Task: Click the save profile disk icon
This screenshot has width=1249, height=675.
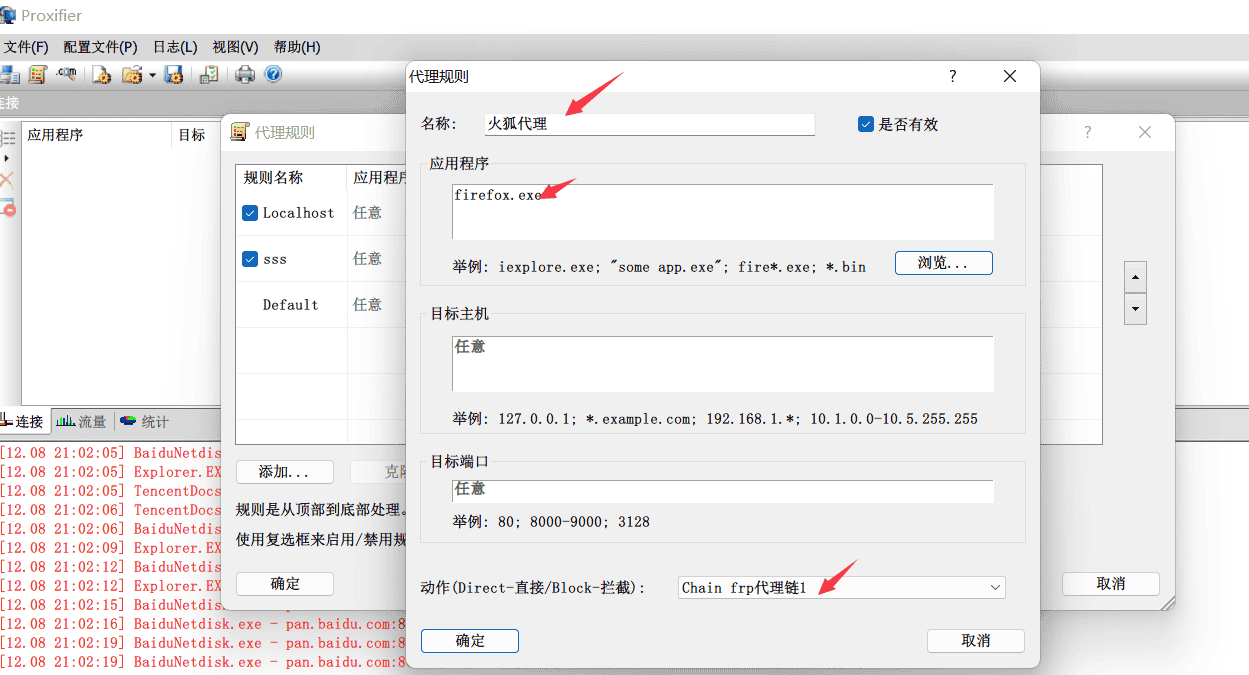Action: click(x=173, y=74)
